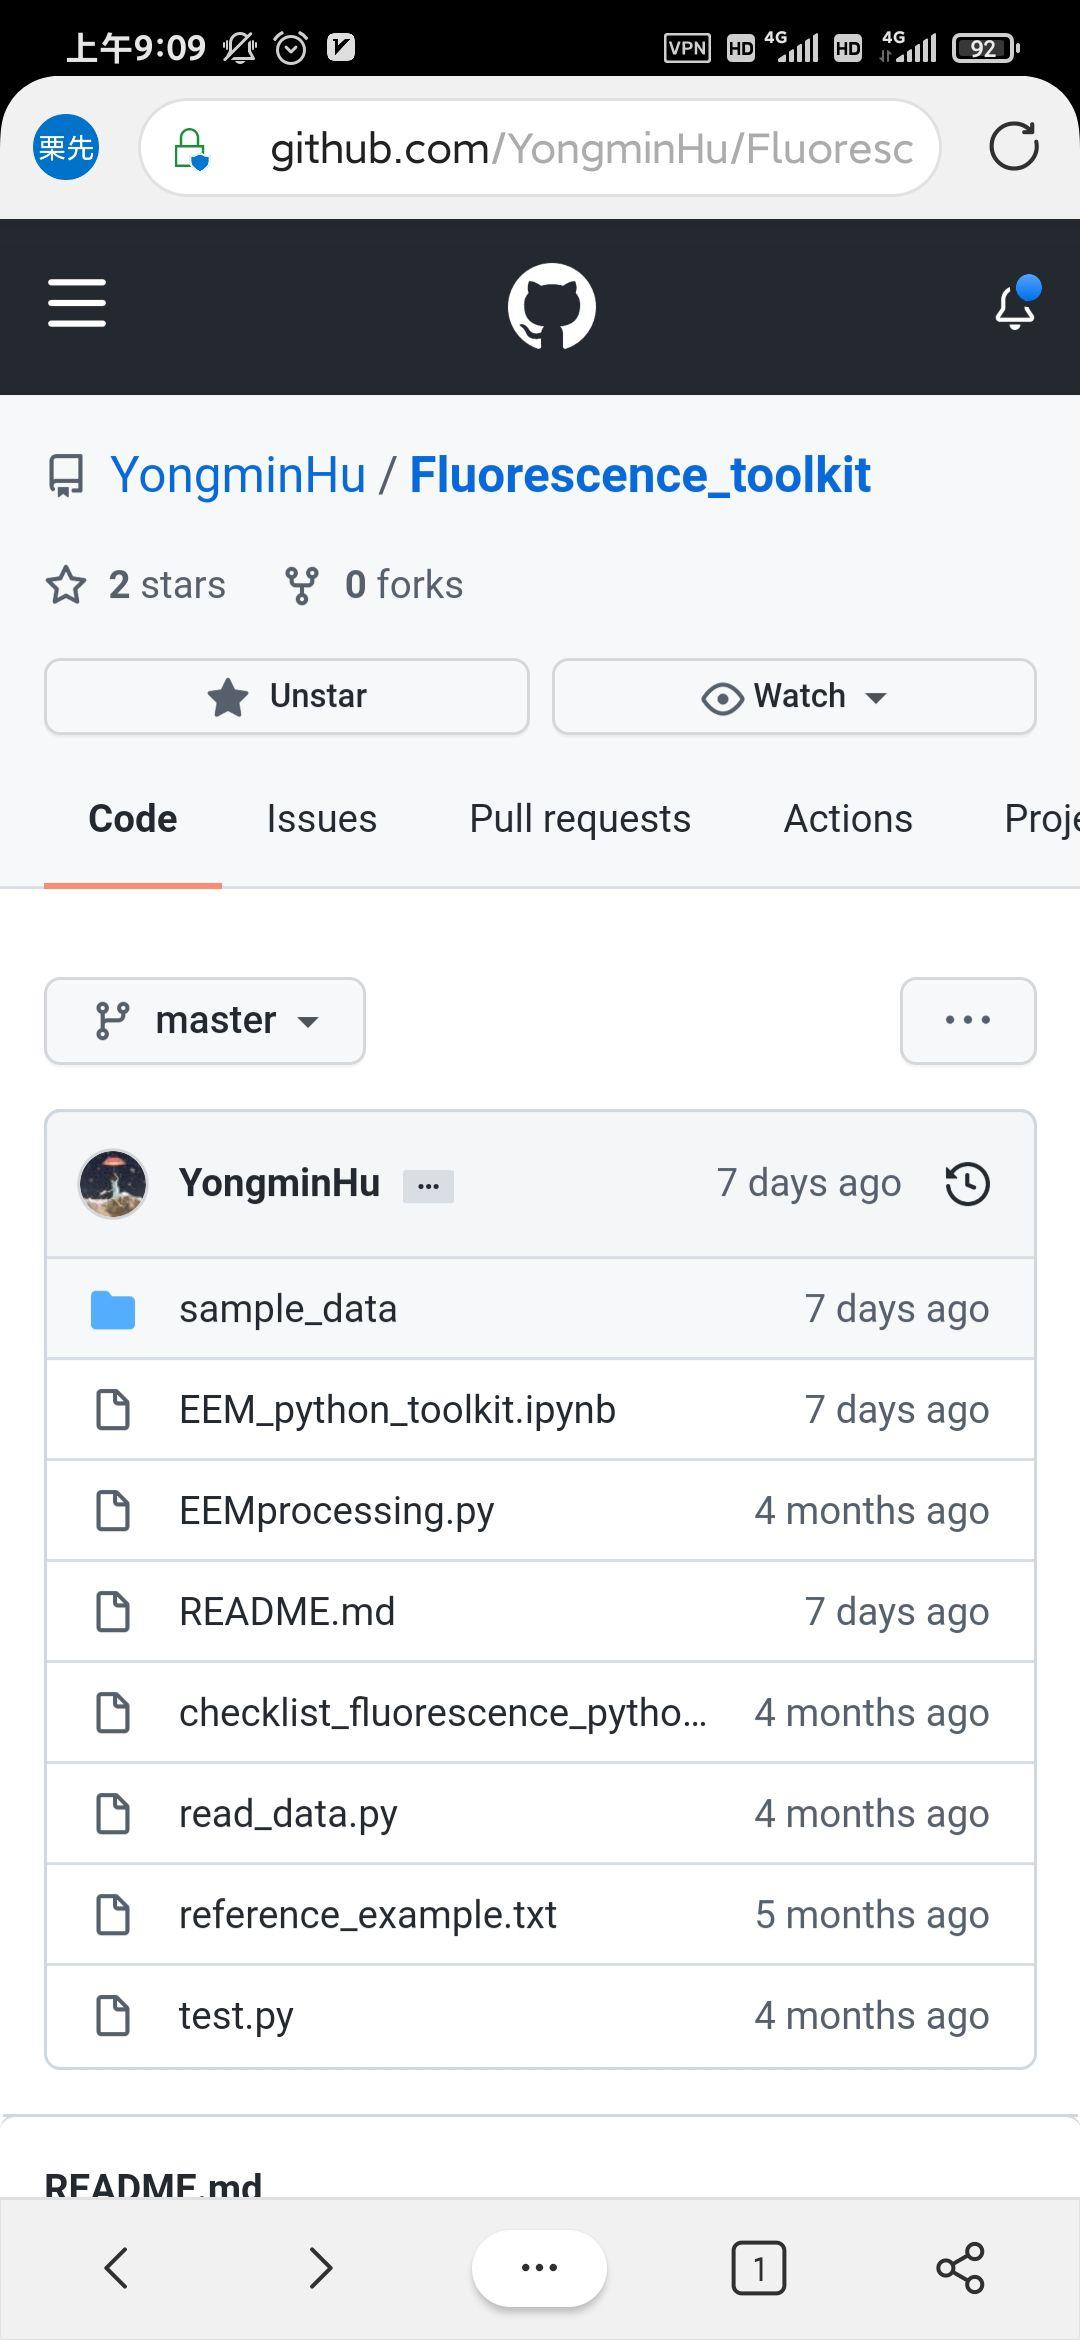Open the Actions tab

848,818
